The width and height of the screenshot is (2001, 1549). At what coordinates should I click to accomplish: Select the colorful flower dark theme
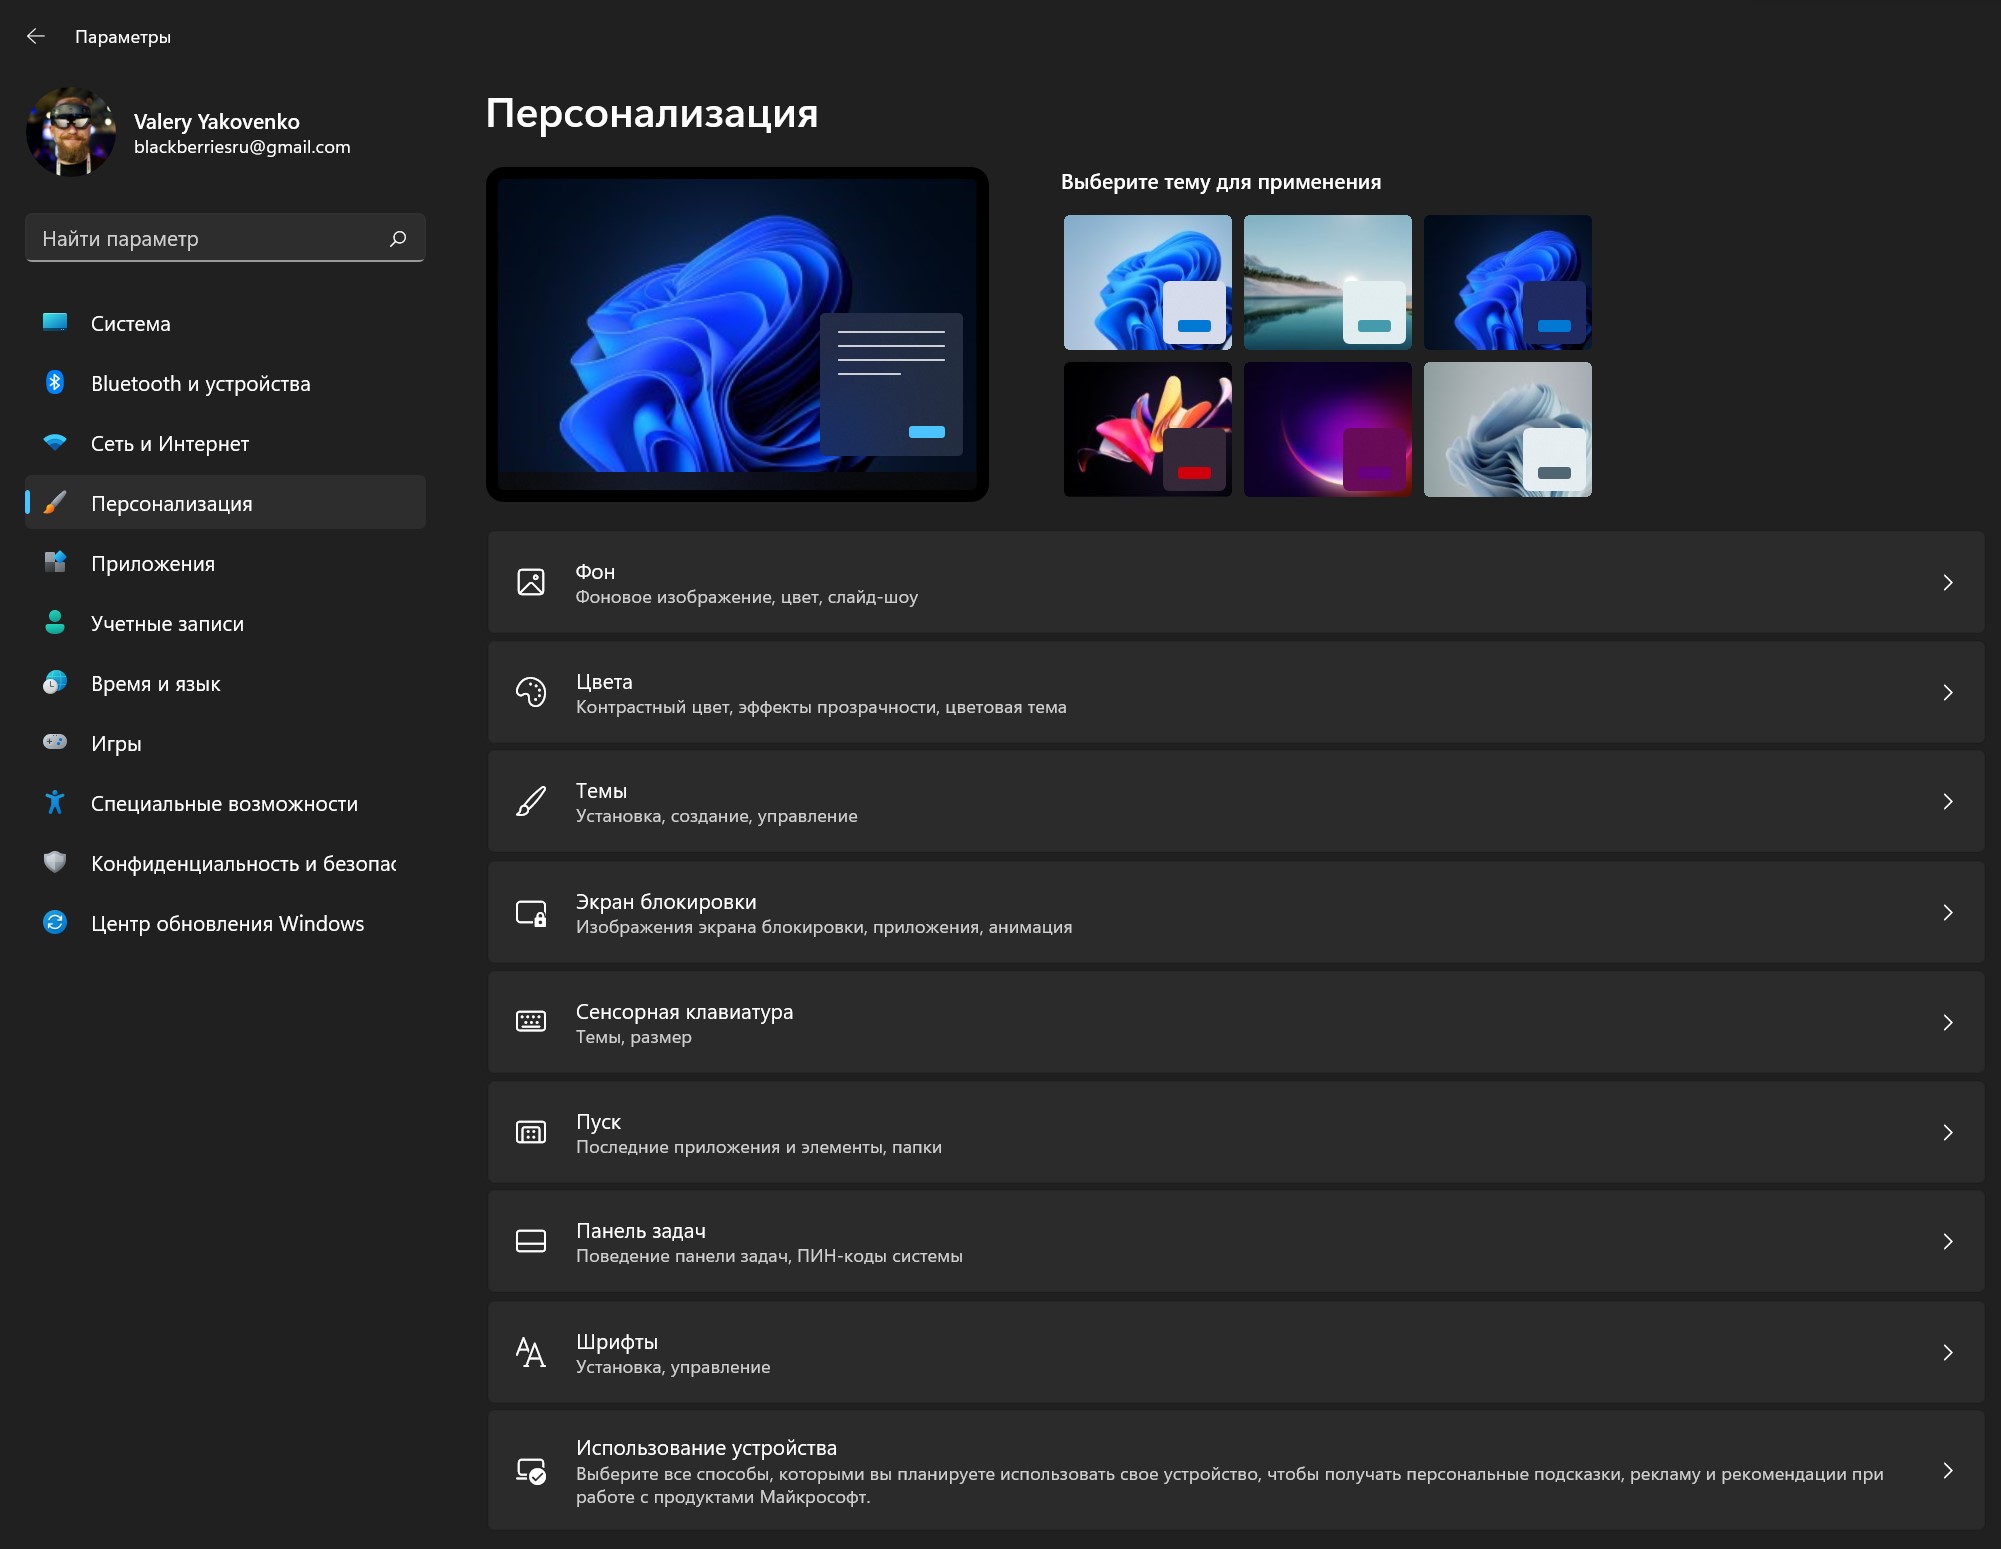1148,429
